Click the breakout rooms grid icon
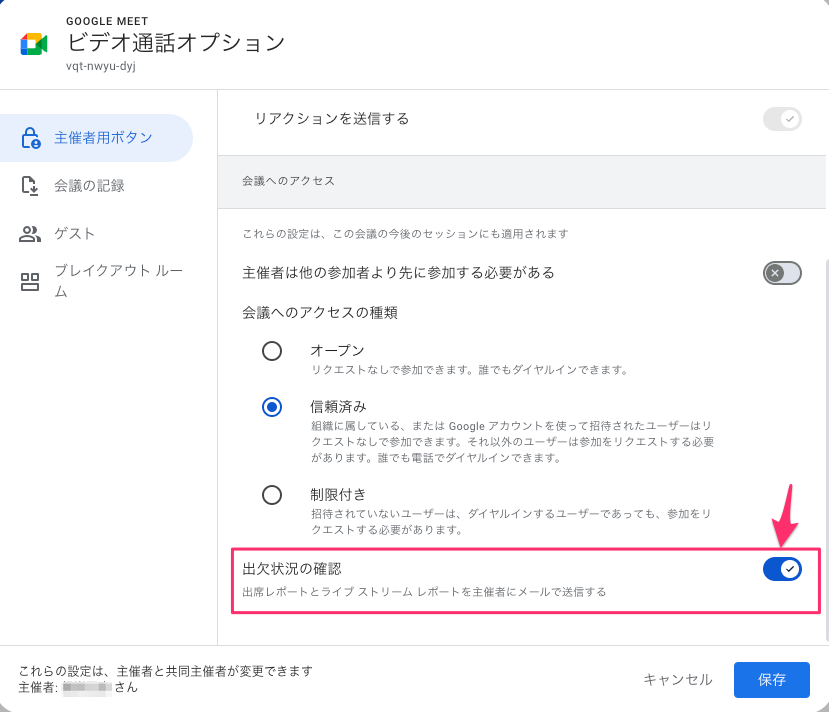 (x=30, y=281)
